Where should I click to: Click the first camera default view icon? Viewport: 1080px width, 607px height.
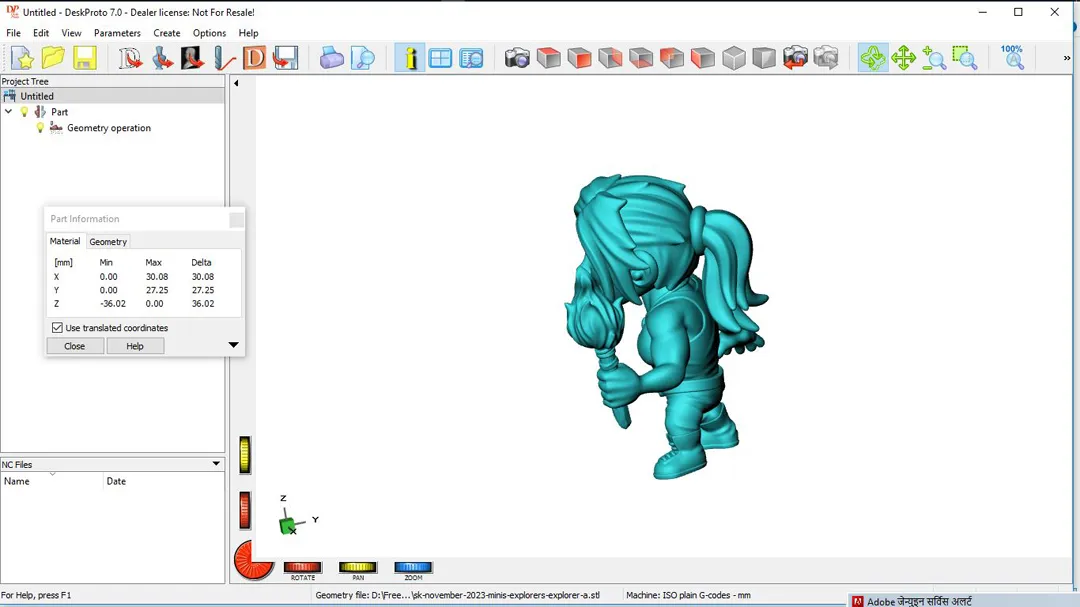point(517,58)
